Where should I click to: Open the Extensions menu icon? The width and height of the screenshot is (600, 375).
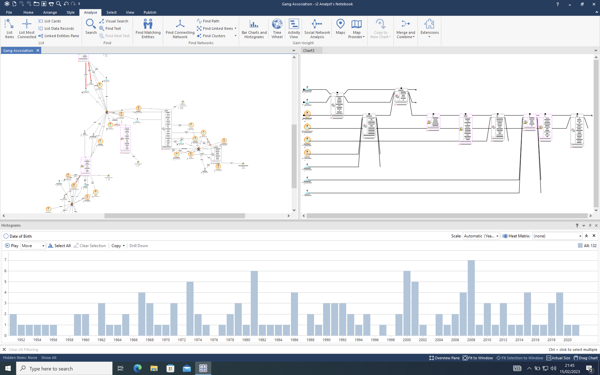(x=429, y=24)
